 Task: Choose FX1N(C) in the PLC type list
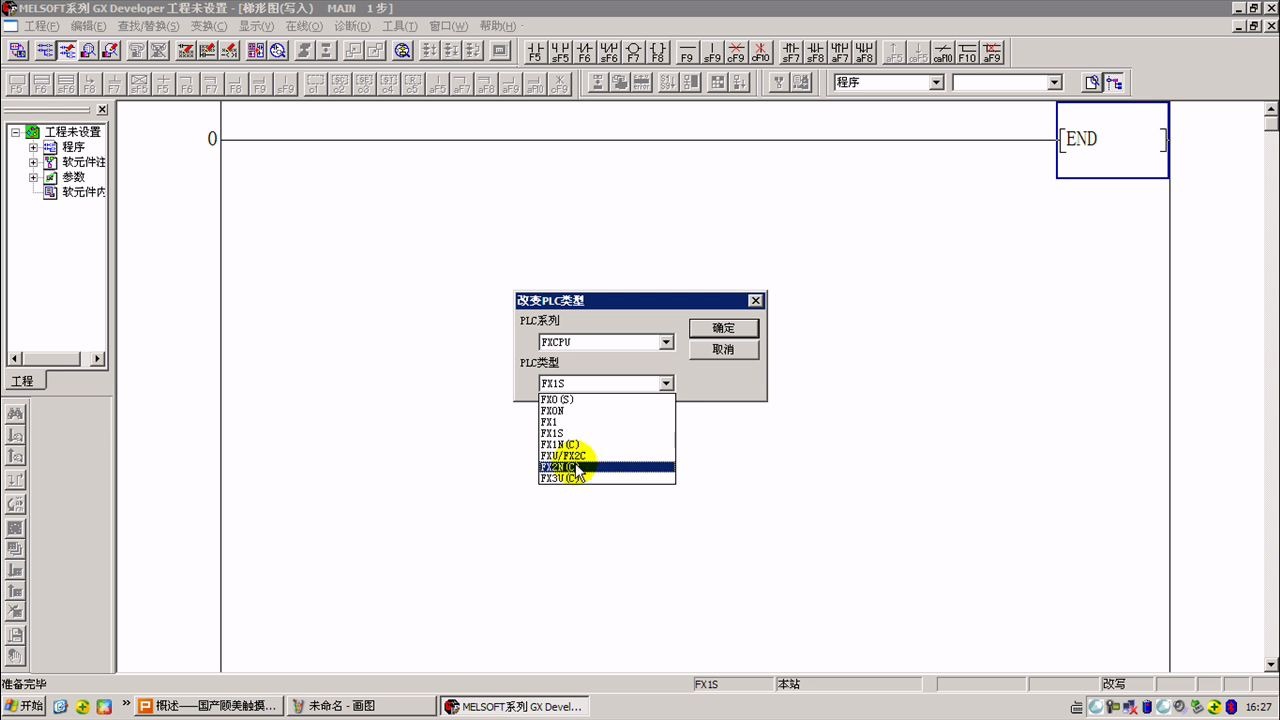(x=607, y=444)
